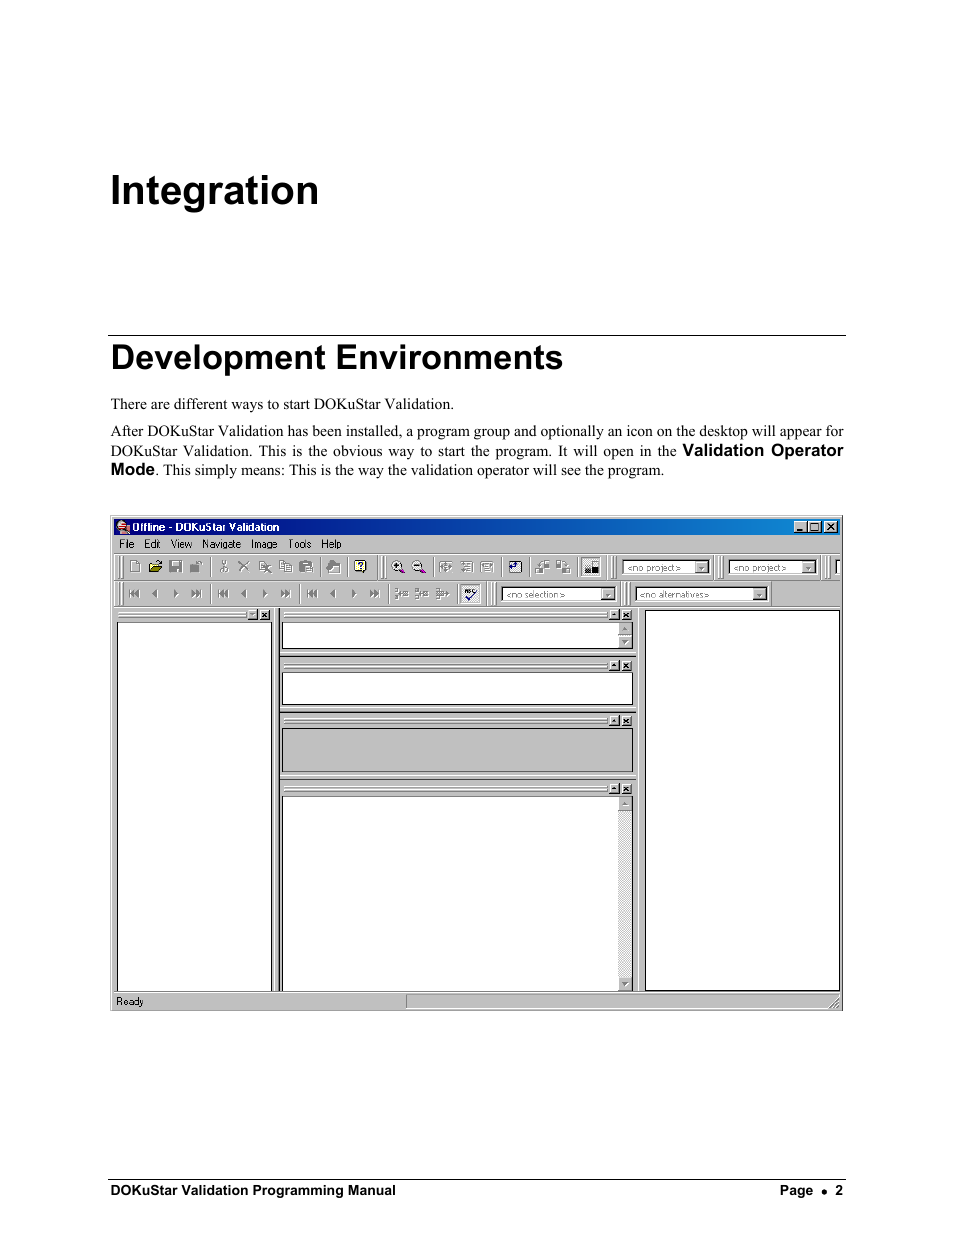Collapse the left side panel with its arrow button
The height and width of the screenshot is (1235, 954).
click(x=253, y=615)
